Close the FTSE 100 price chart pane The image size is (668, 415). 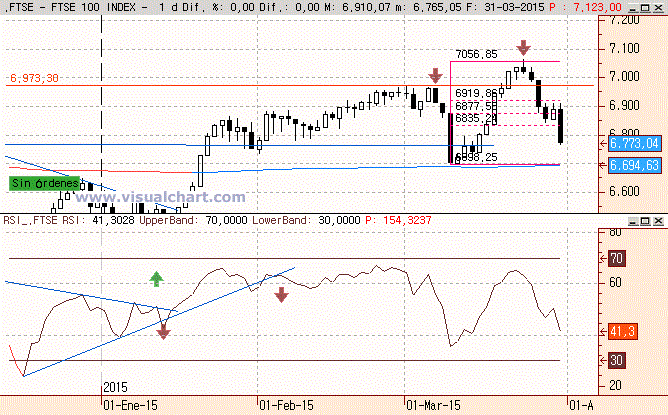tap(658, 8)
